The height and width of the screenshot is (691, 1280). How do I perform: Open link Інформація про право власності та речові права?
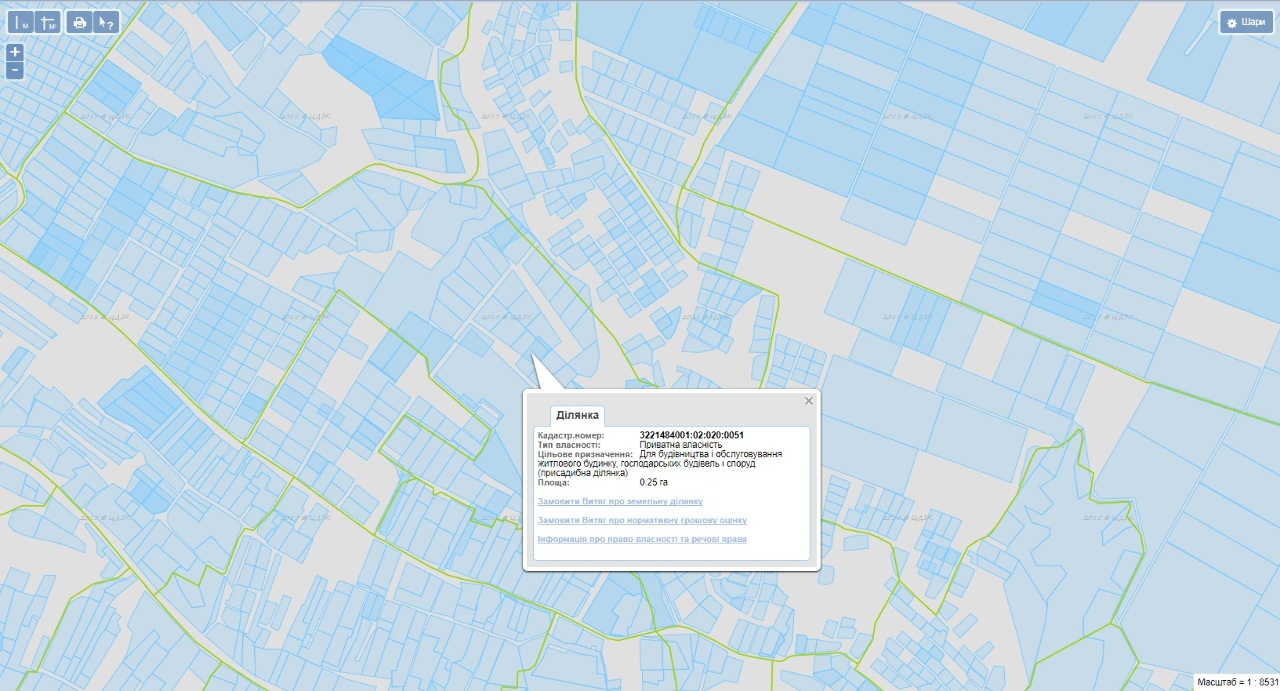[x=642, y=539]
